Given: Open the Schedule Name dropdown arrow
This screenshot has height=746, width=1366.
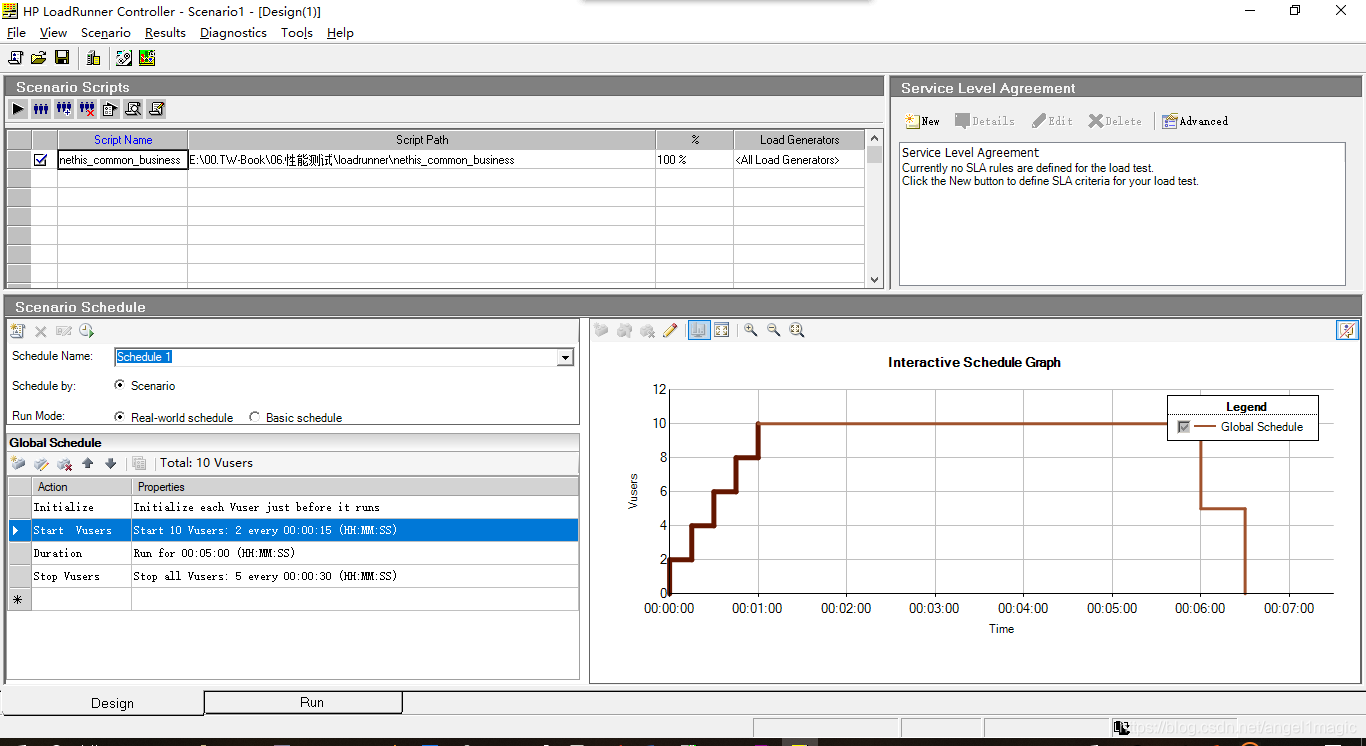Looking at the screenshot, I should 566,357.
